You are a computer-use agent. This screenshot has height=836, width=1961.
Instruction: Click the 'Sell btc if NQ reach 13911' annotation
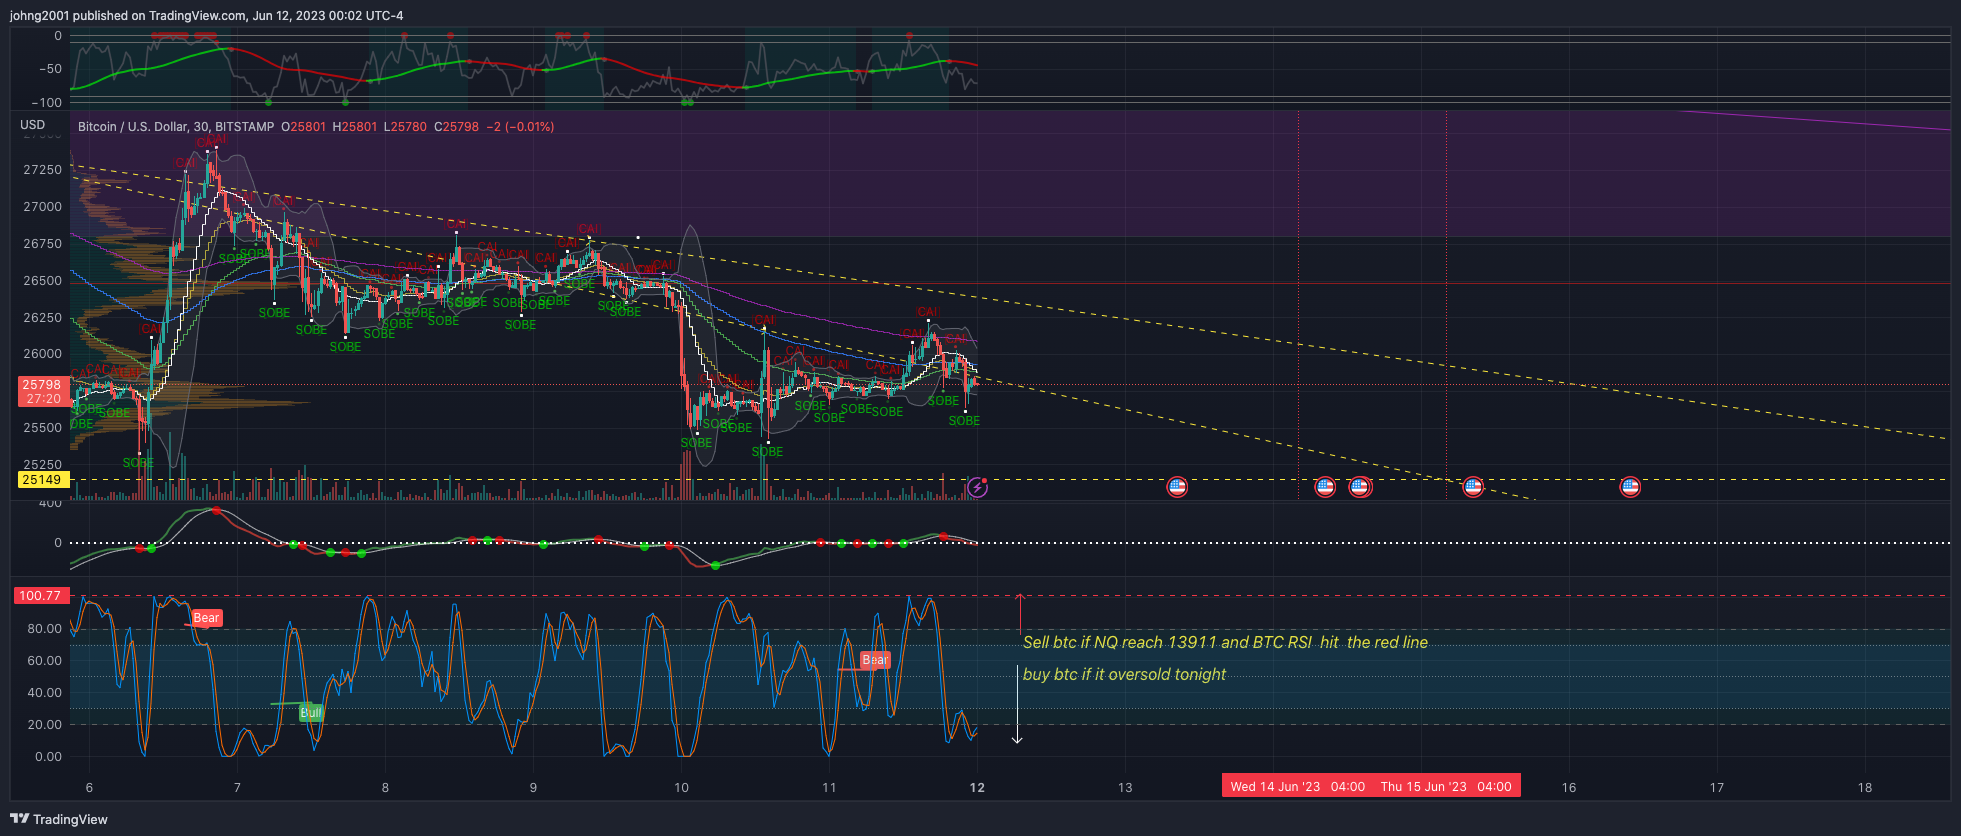pos(1225,643)
